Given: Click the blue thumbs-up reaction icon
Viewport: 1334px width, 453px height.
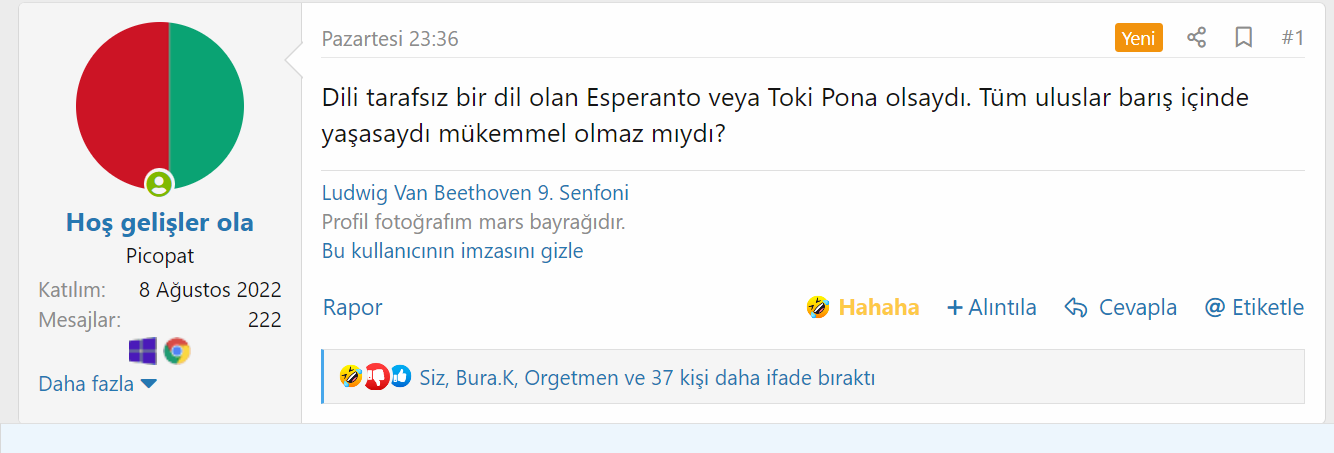Looking at the screenshot, I should point(400,377).
